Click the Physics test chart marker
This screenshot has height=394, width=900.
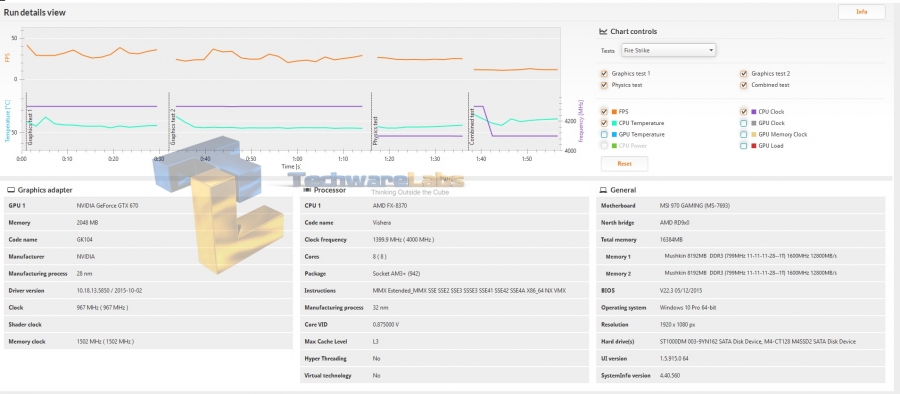pyautogui.click(x=375, y=130)
